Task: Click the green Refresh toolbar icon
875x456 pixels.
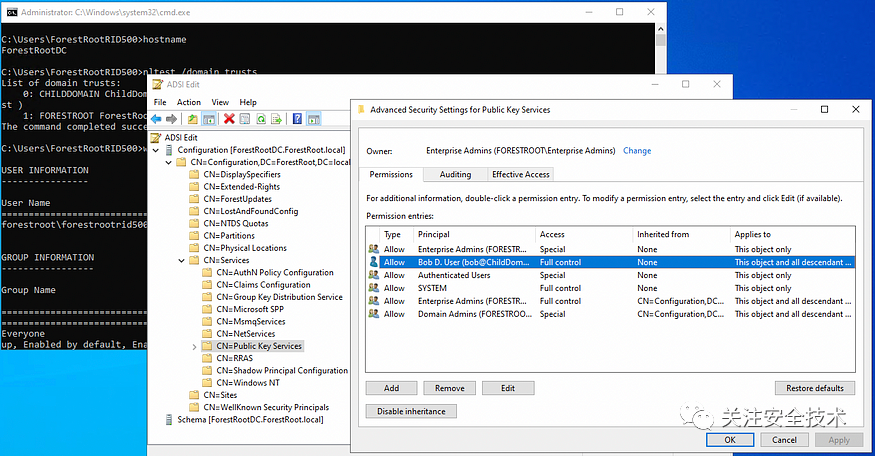Action: pos(261,119)
